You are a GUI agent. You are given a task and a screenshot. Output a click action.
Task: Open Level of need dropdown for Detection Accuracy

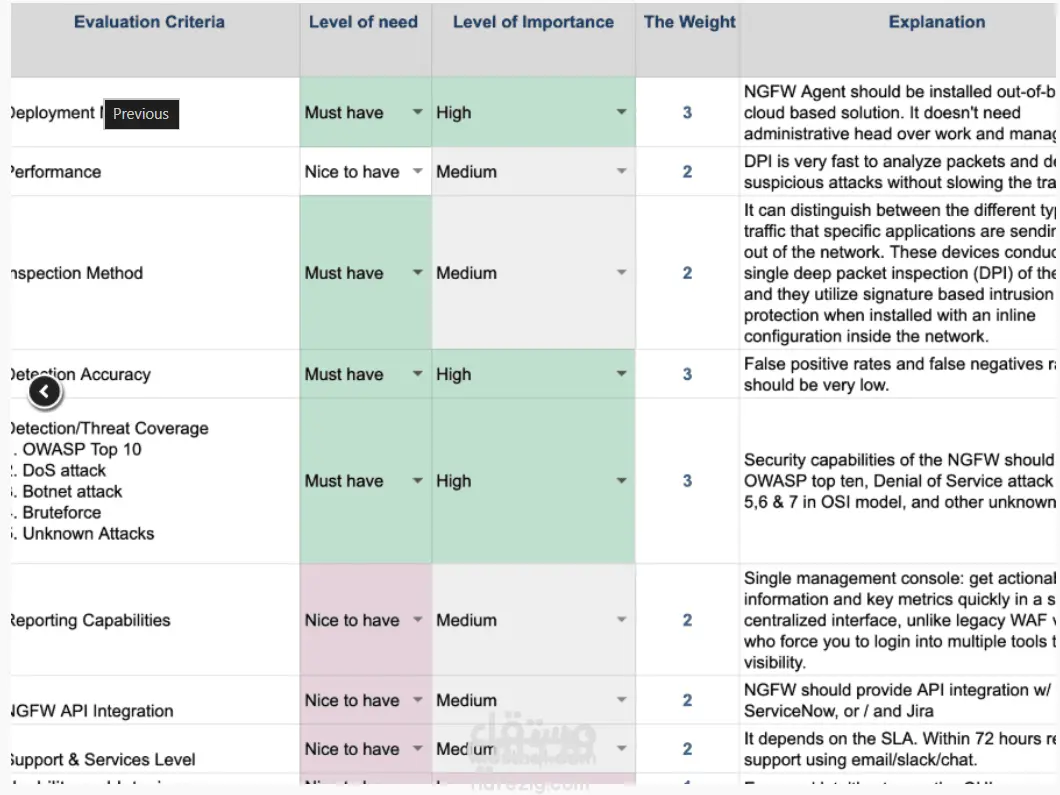[x=418, y=374]
